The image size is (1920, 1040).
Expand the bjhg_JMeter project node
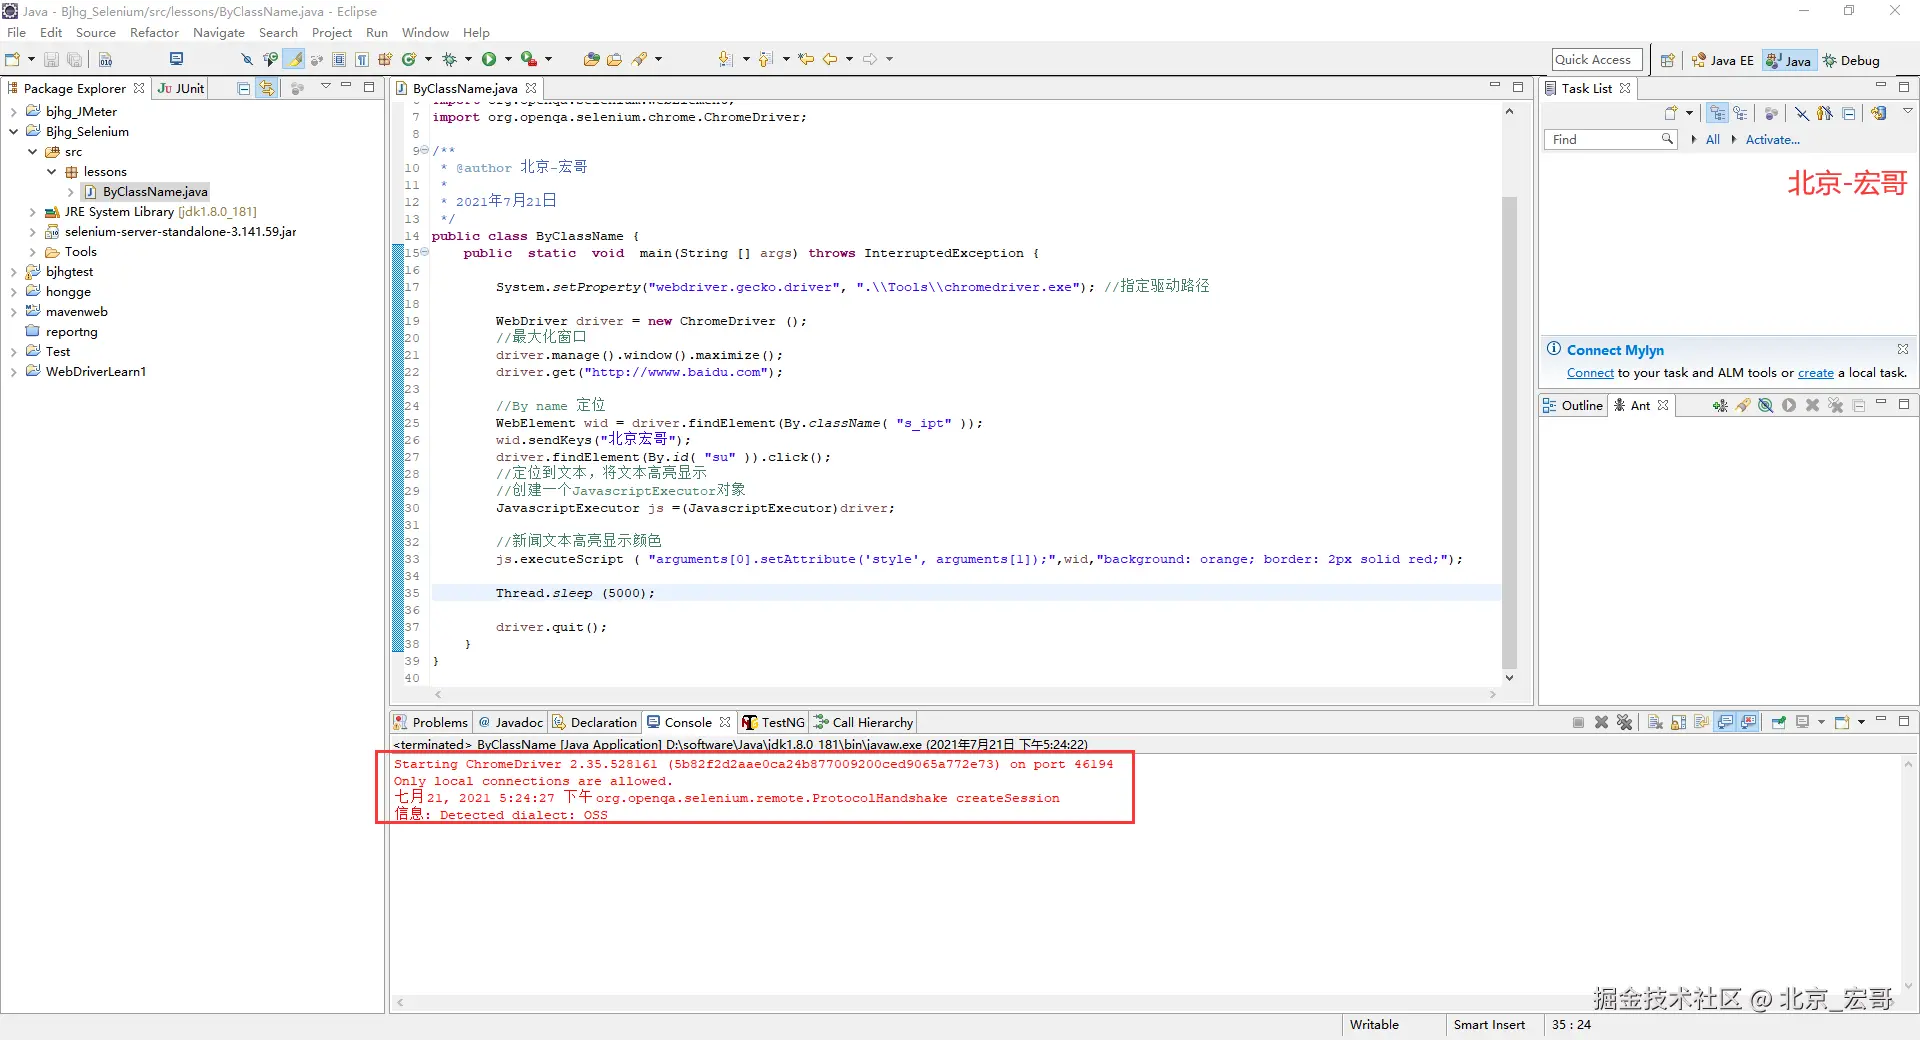click(13, 112)
